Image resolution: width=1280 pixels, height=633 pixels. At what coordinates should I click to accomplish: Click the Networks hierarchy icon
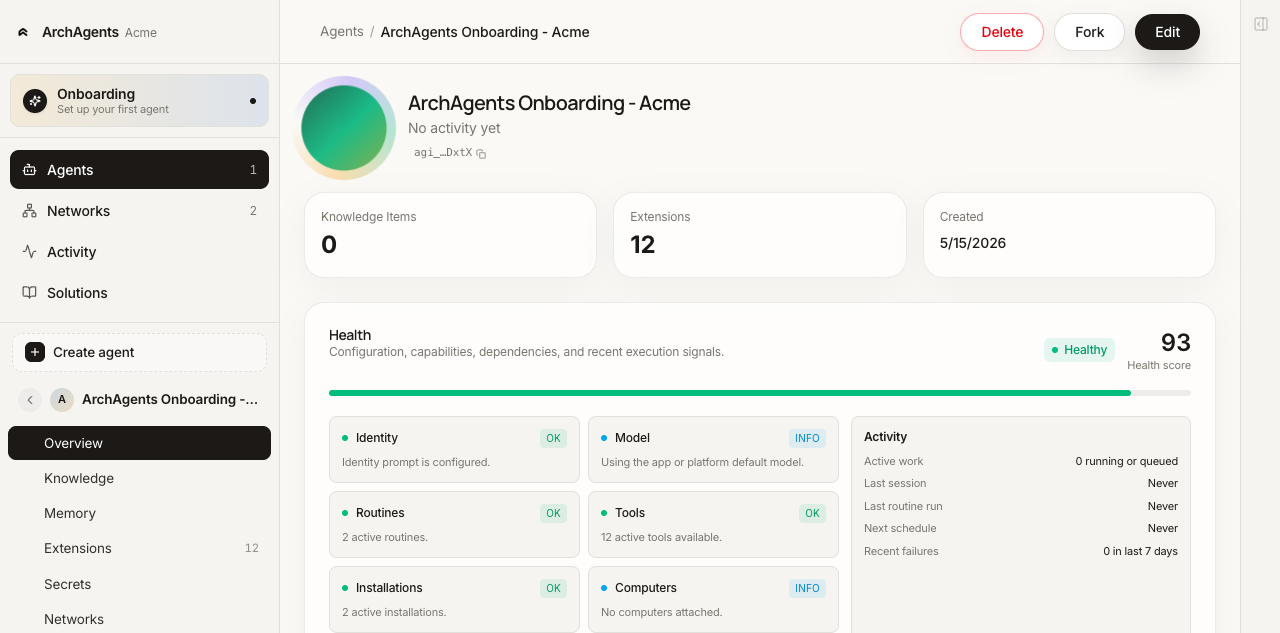click(x=29, y=211)
